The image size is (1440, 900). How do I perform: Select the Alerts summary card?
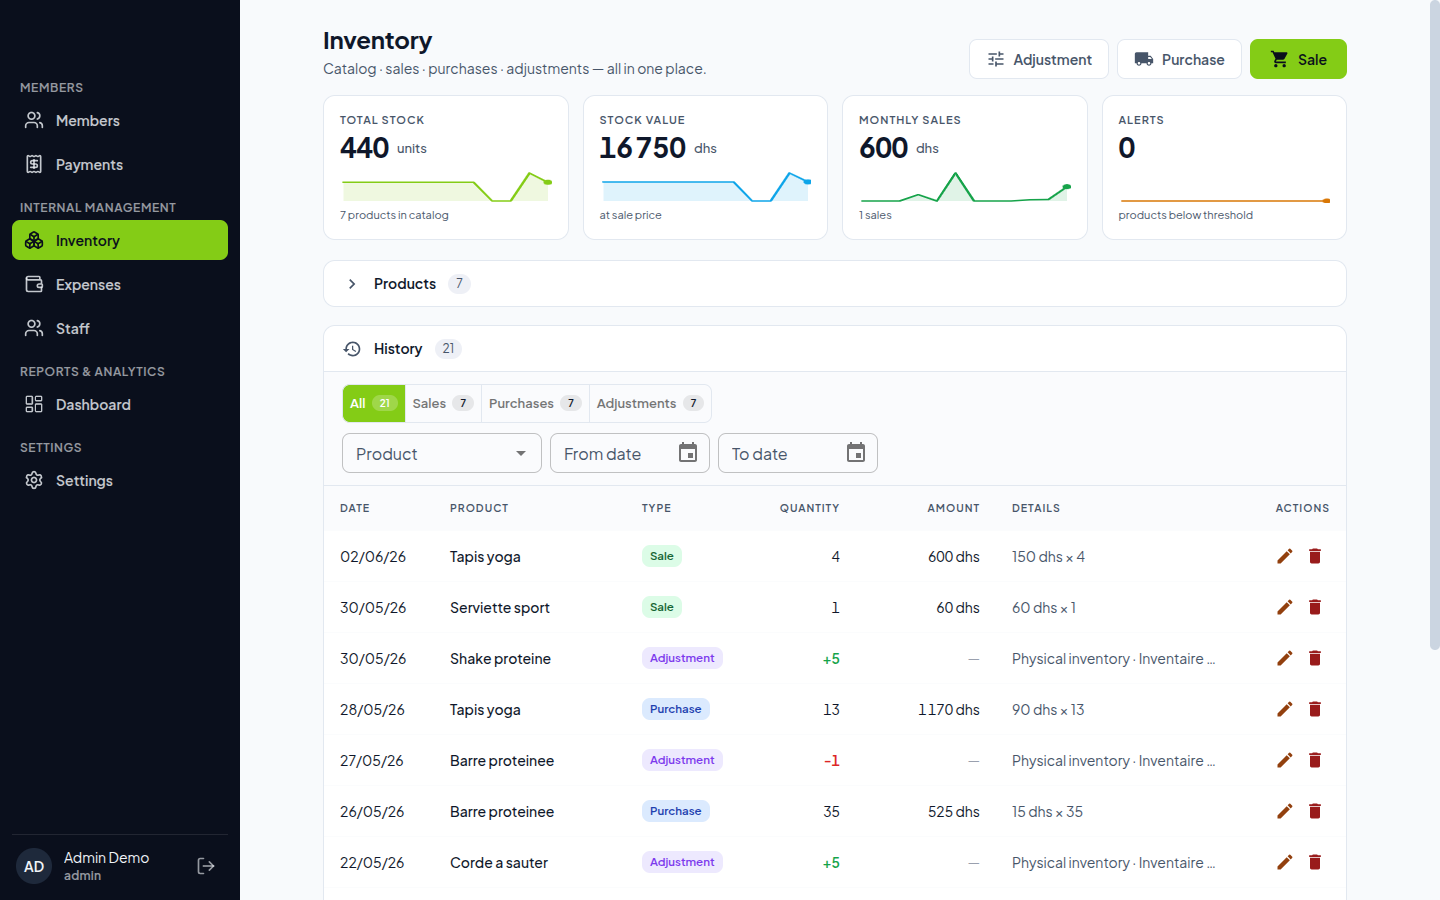pyautogui.click(x=1224, y=167)
